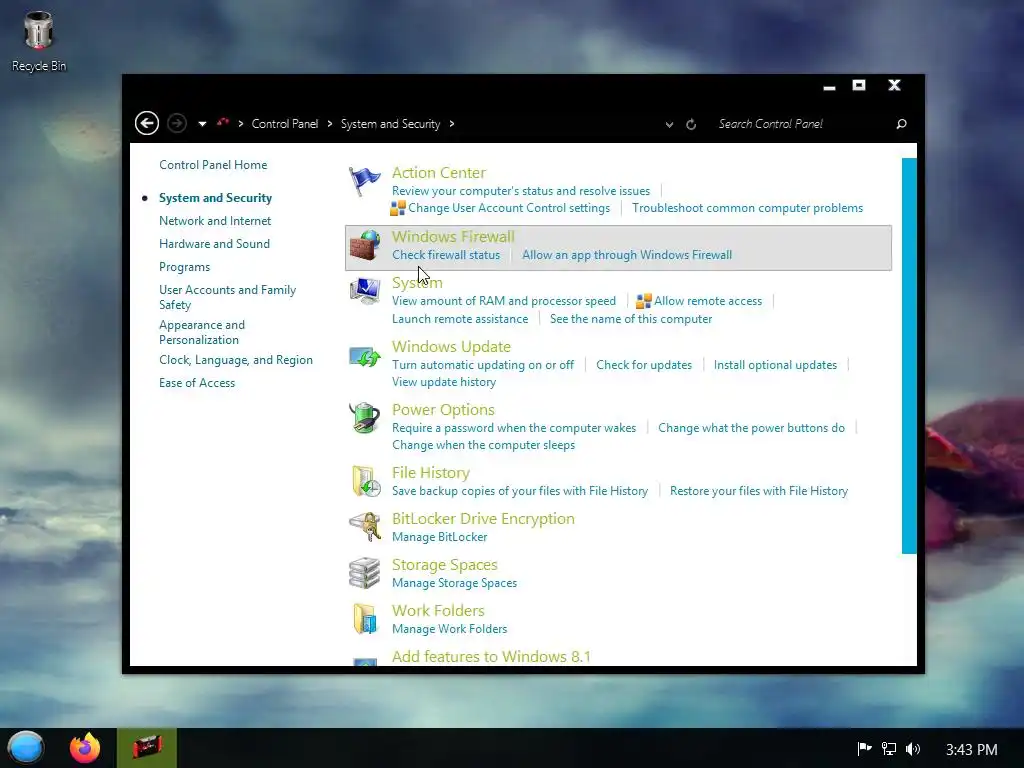
Task: Open Troubleshoot common computer problems
Action: click(747, 208)
